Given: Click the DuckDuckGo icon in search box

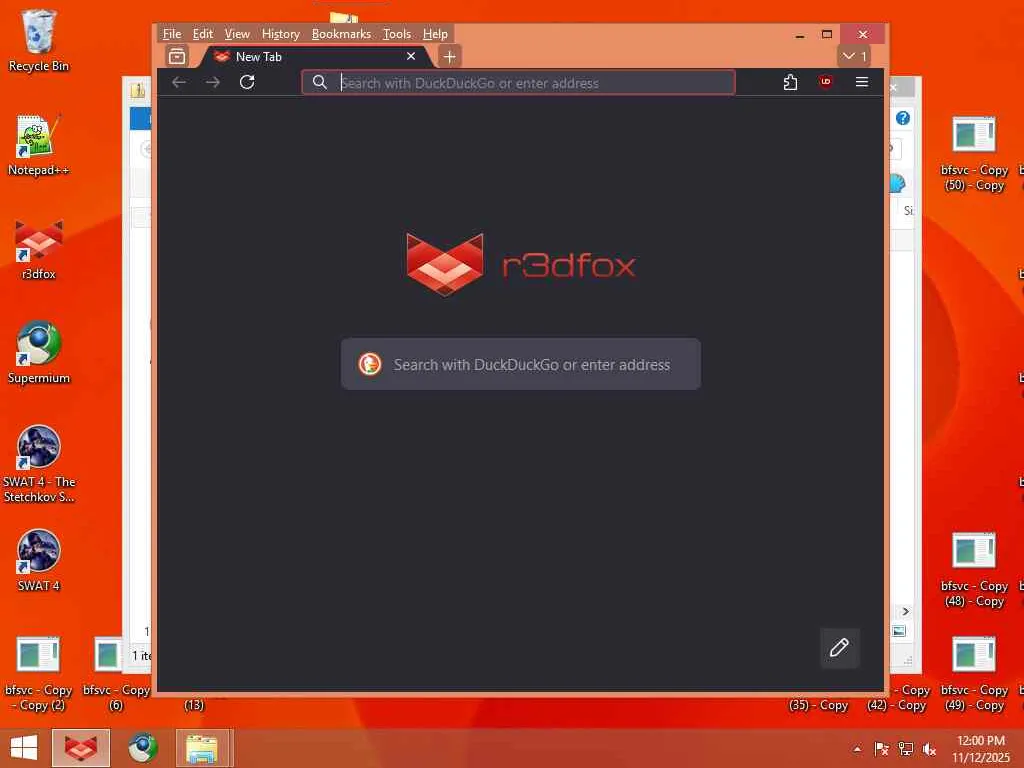Looking at the screenshot, I should pyautogui.click(x=370, y=364).
